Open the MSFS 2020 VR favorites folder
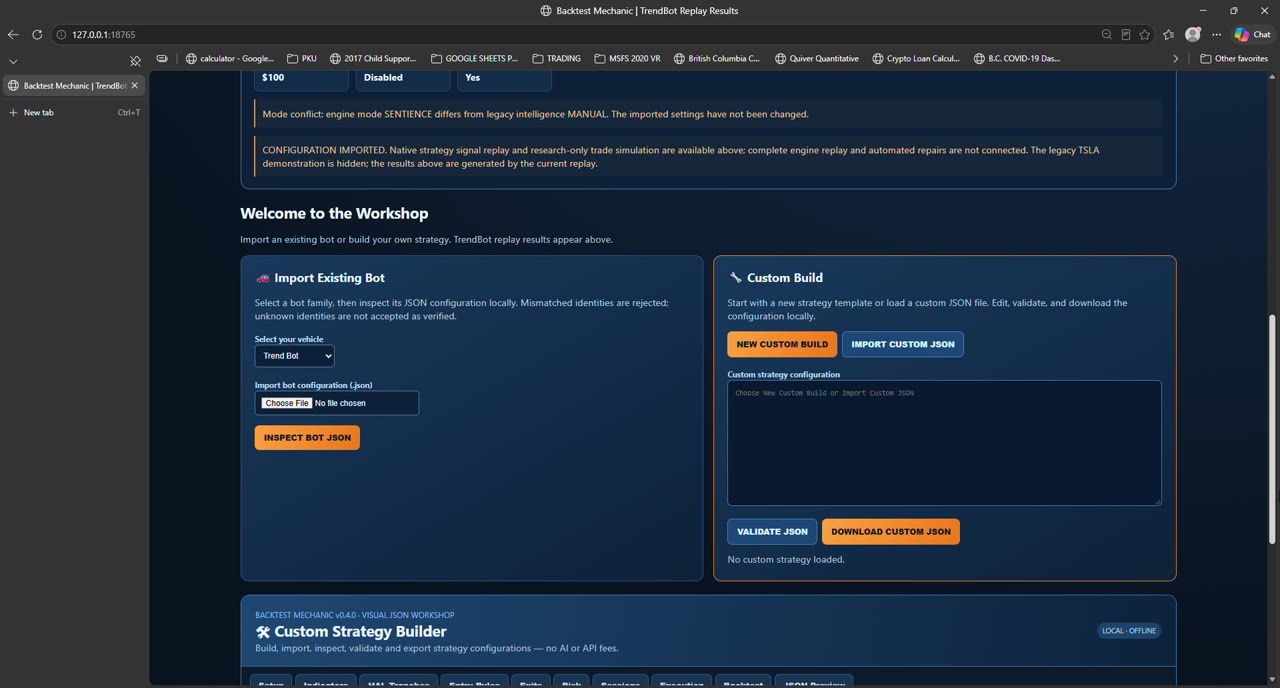Viewport: 1280px width, 688px height. [627, 58]
